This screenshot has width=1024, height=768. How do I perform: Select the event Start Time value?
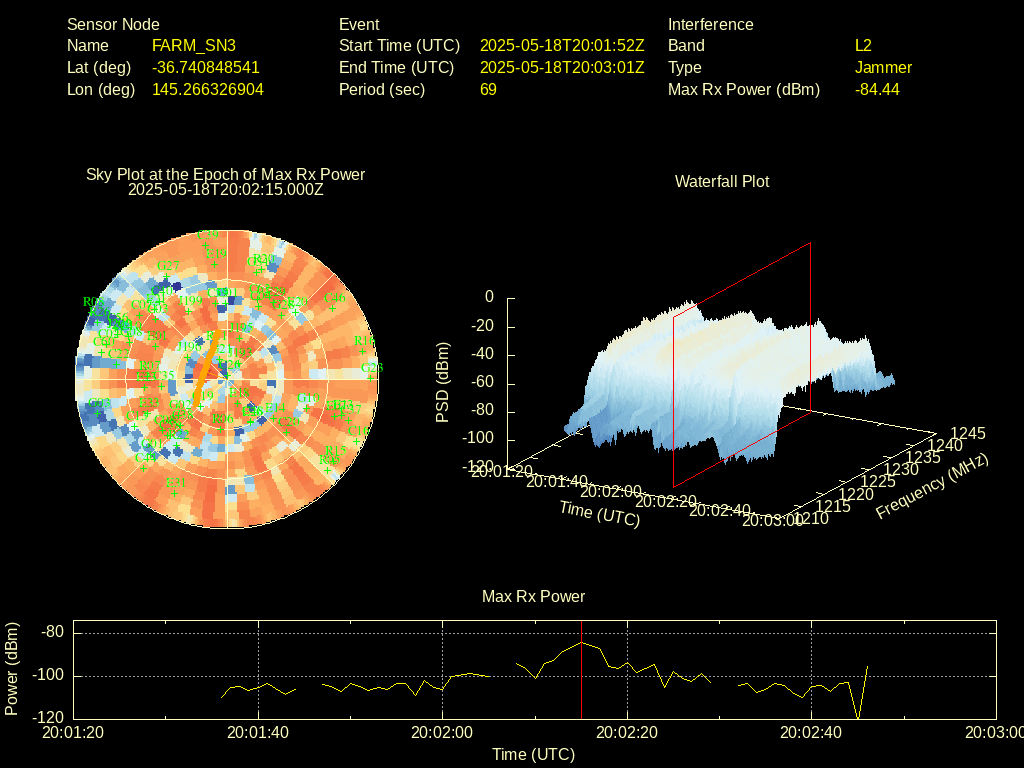(x=562, y=45)
